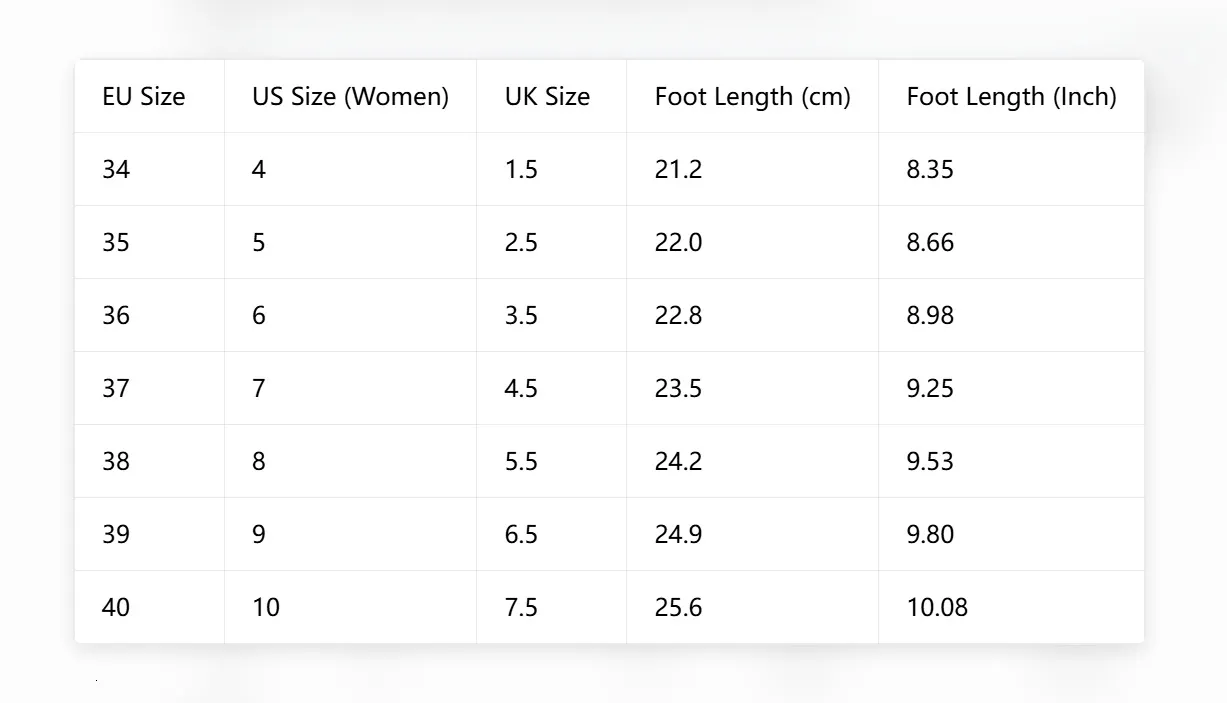The width and height of the screenshot is (1227, 703).
Task: Select the 9.53 inch cell
Action: coord(1011,461)
